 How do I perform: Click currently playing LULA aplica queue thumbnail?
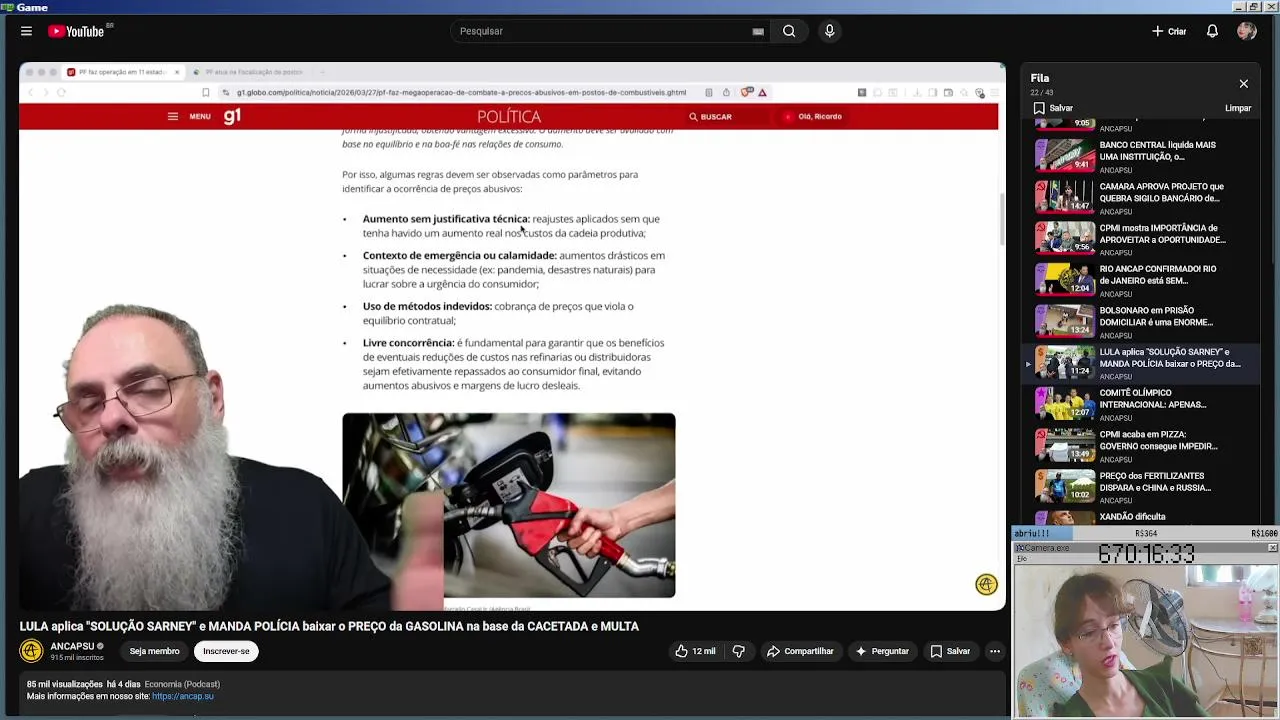coord(1064,362)
